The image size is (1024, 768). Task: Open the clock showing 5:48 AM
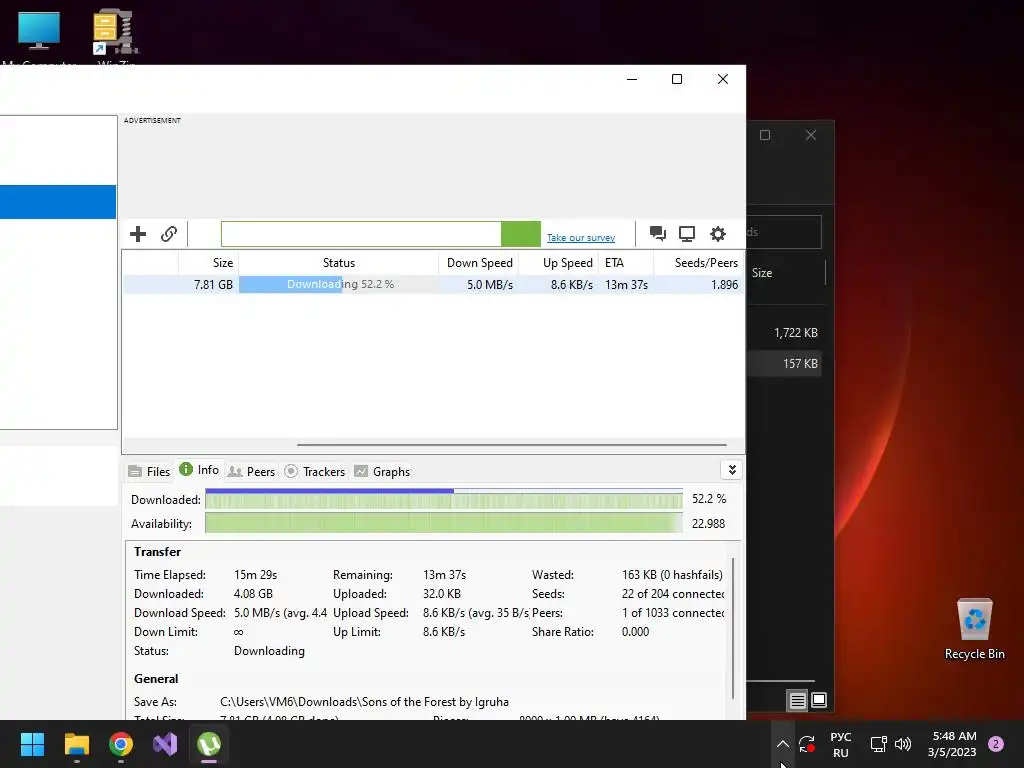(x=953, y=744)
